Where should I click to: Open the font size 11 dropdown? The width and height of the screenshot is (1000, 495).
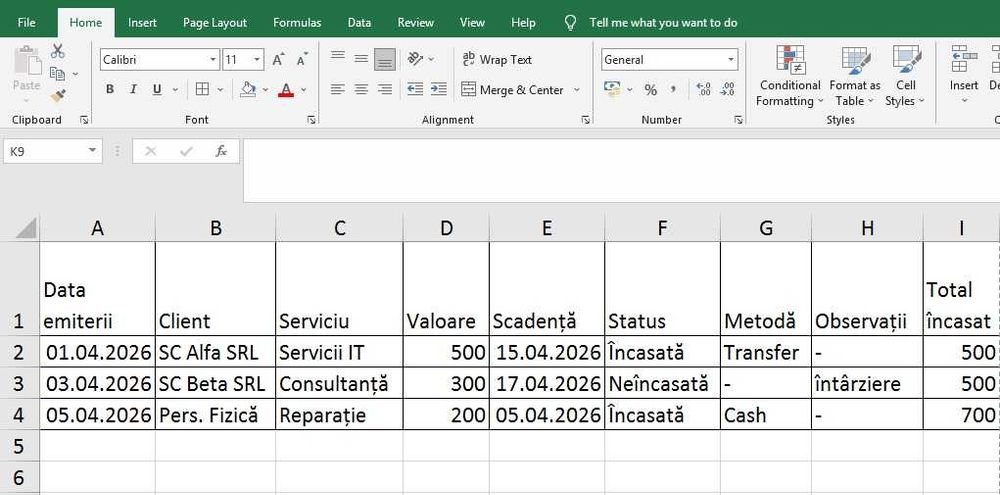pyautogui.click(x=257, y=59)
